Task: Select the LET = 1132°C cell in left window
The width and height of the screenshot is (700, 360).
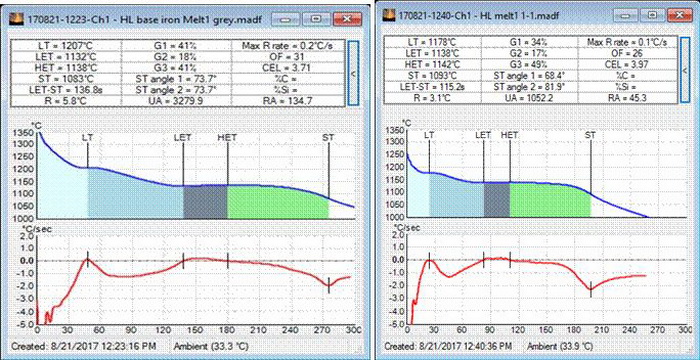Action: [x=66, y=57]
